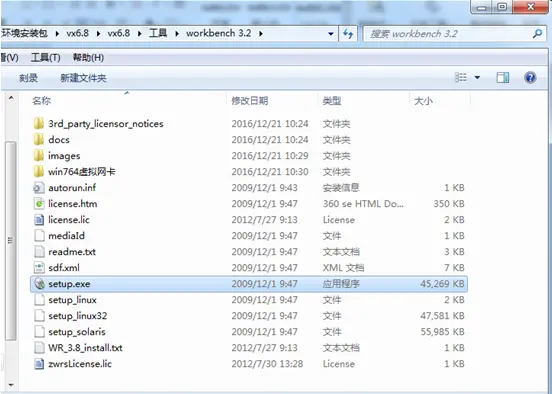Click the mediaId file icon
This screenshot has height=394, width=552.
coord(39,236)
